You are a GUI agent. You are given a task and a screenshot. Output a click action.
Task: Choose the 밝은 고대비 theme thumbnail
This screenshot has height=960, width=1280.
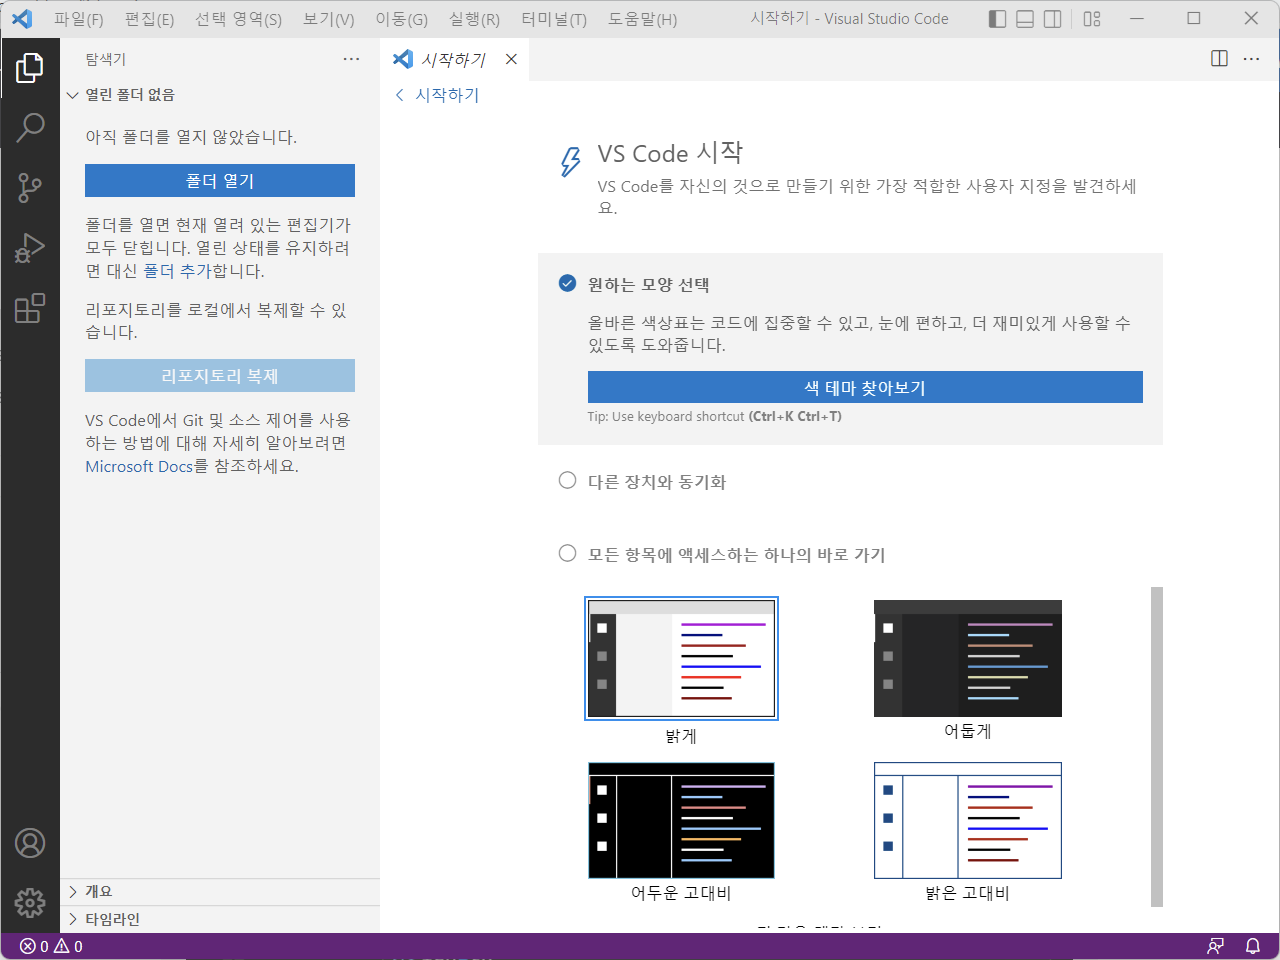point(968,820)
